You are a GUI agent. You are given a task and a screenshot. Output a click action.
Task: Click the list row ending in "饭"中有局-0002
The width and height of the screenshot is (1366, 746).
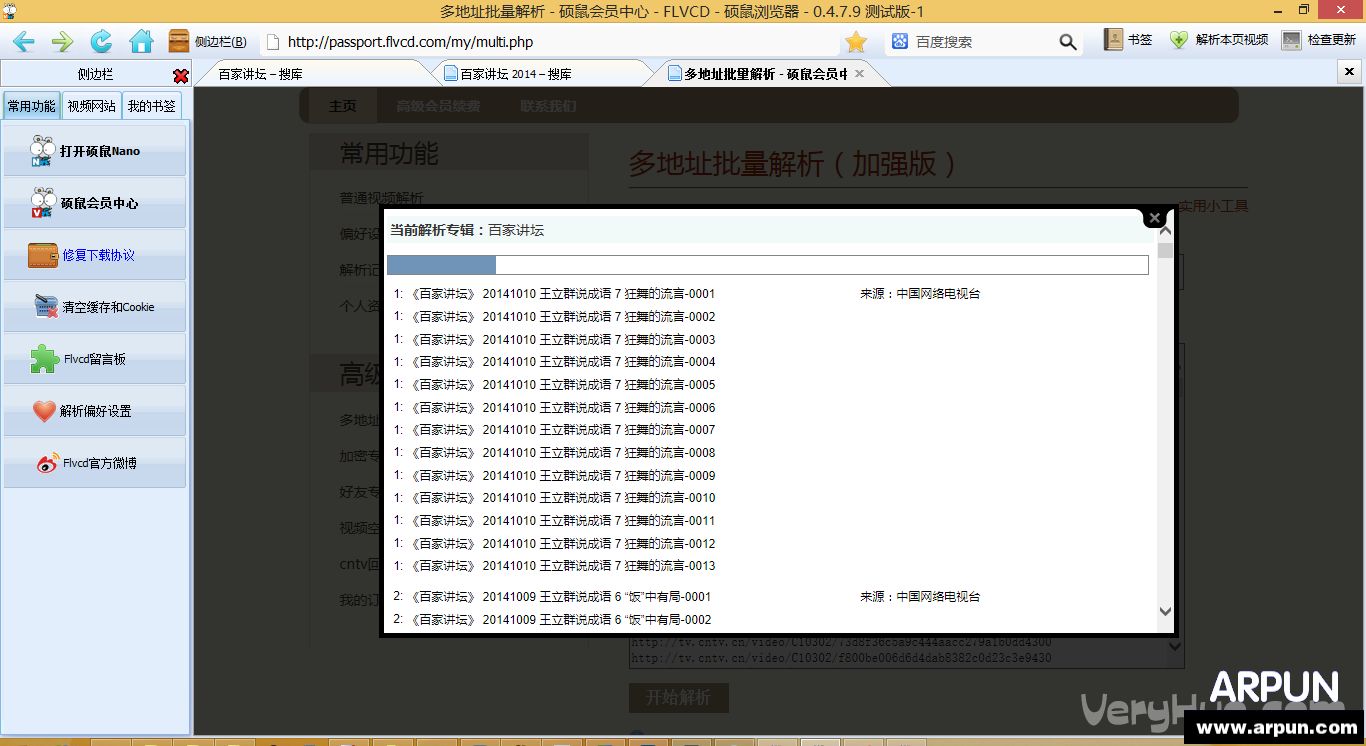[552, 620]
